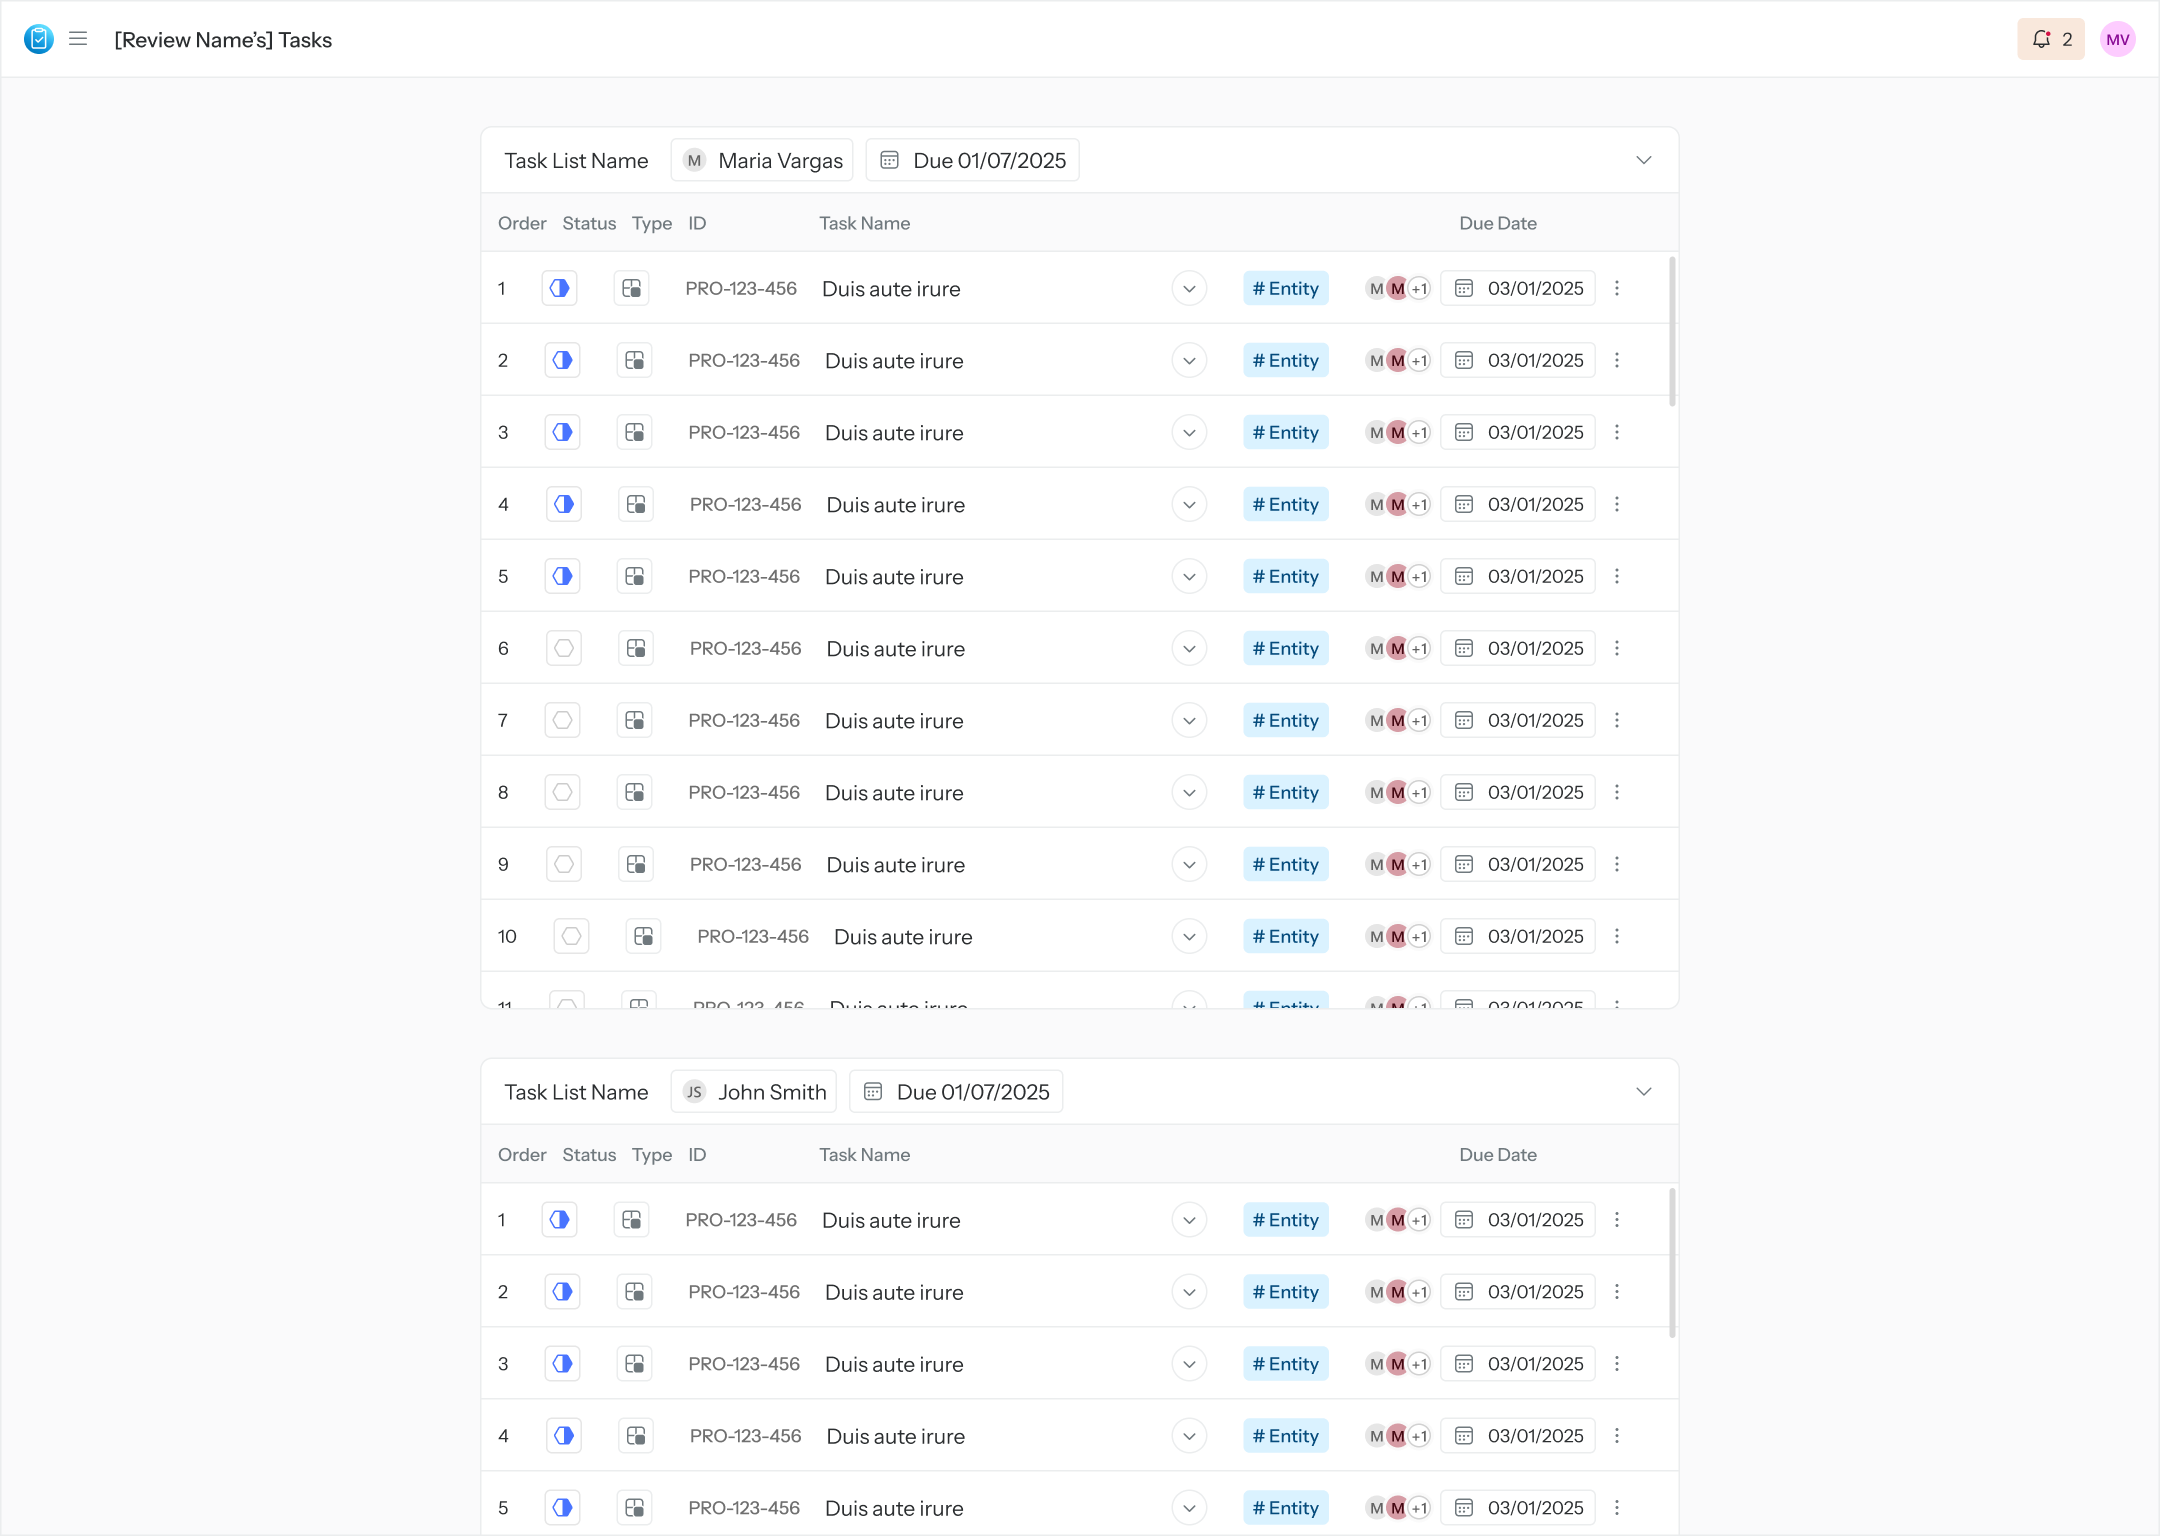Click the MV avatar in the top-right
Image resolution: width=2160 pixels, height=1536 pixels.
[2118, 39]
